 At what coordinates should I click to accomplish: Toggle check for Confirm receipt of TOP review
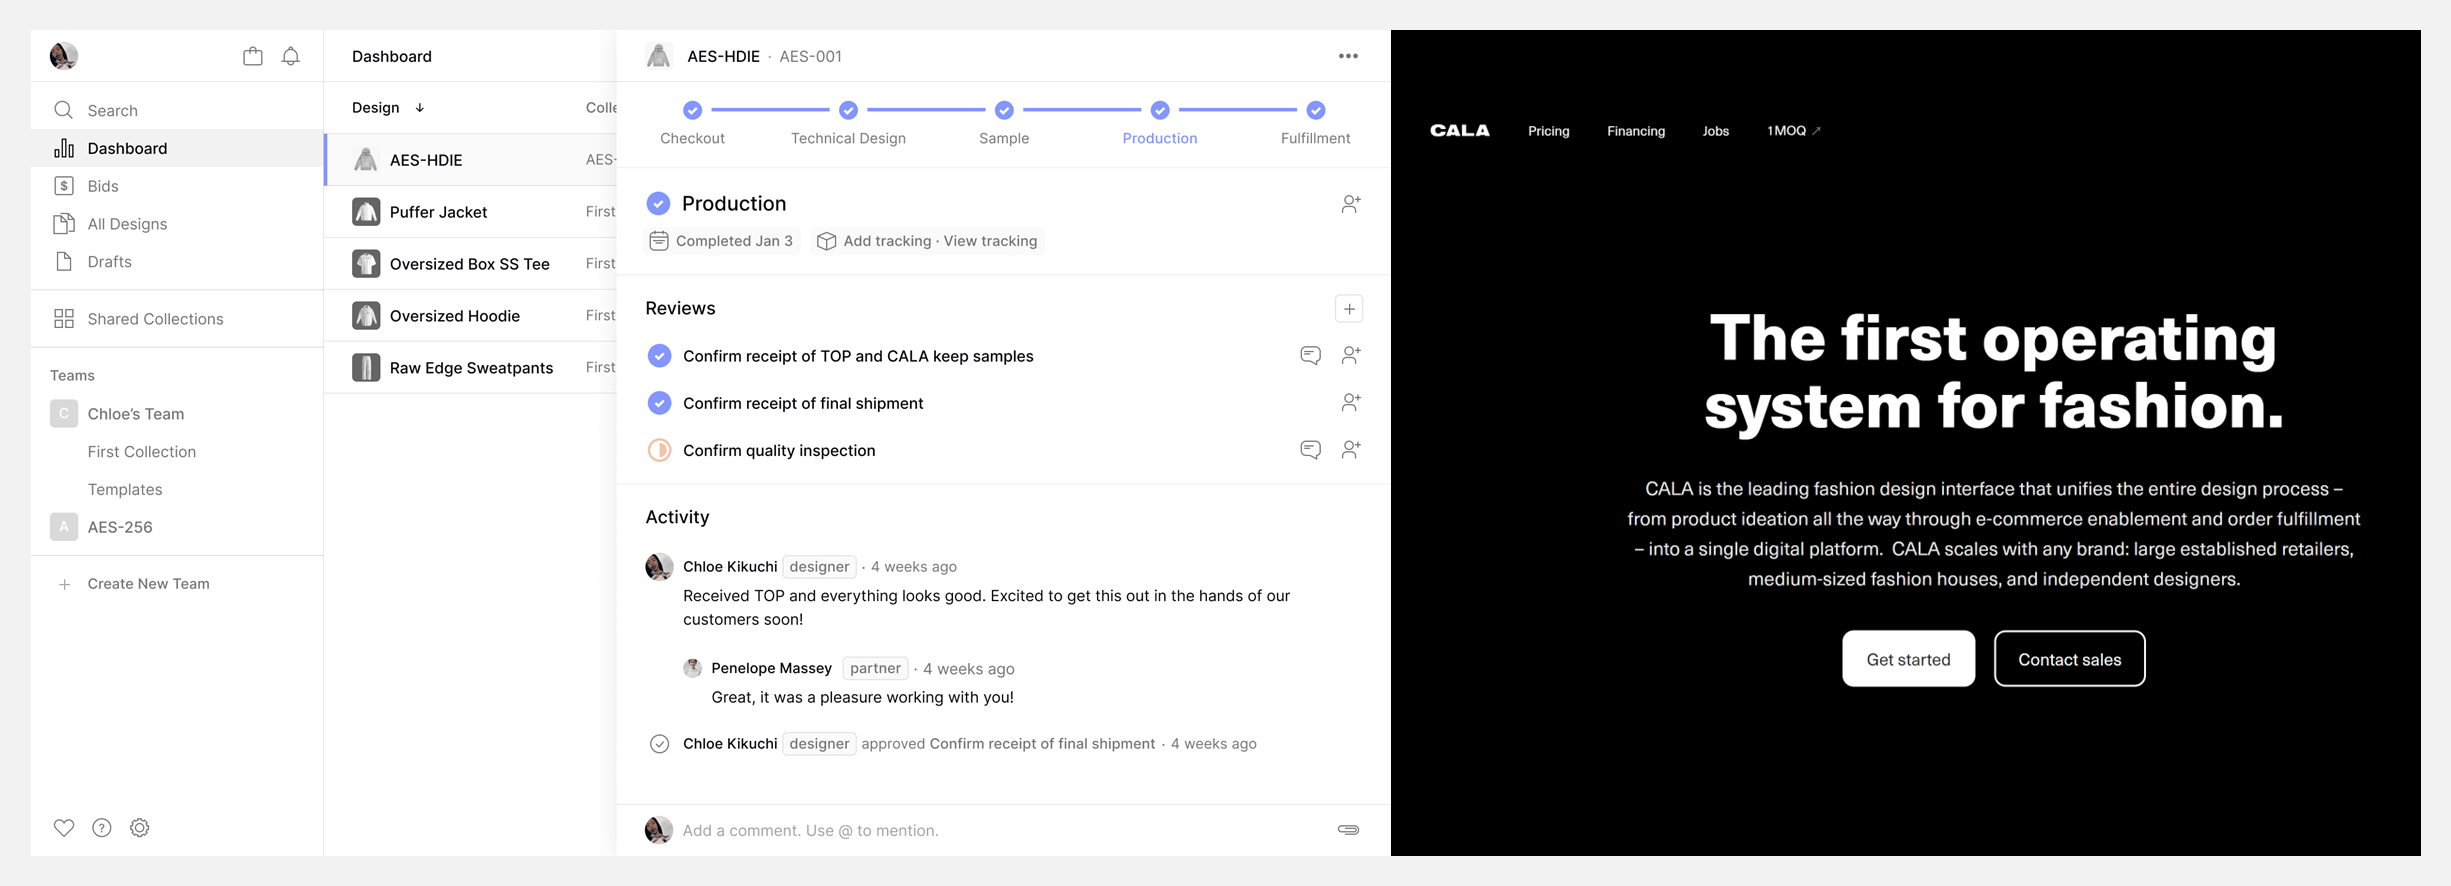tap(660, 356)
